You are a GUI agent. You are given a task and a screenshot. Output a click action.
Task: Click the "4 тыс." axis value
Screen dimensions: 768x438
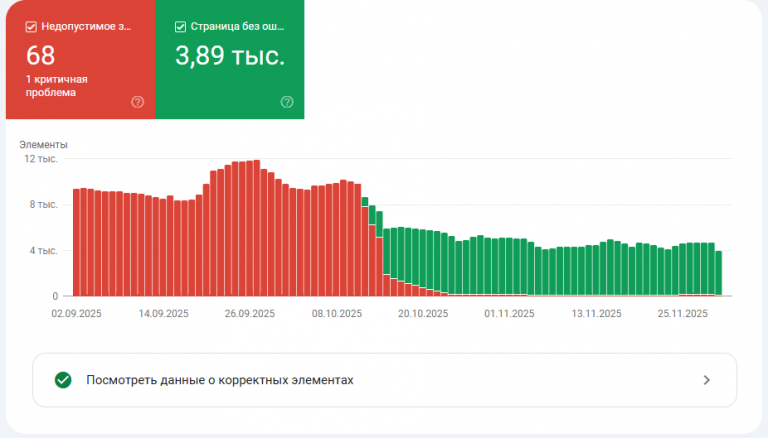coord(44,251)
